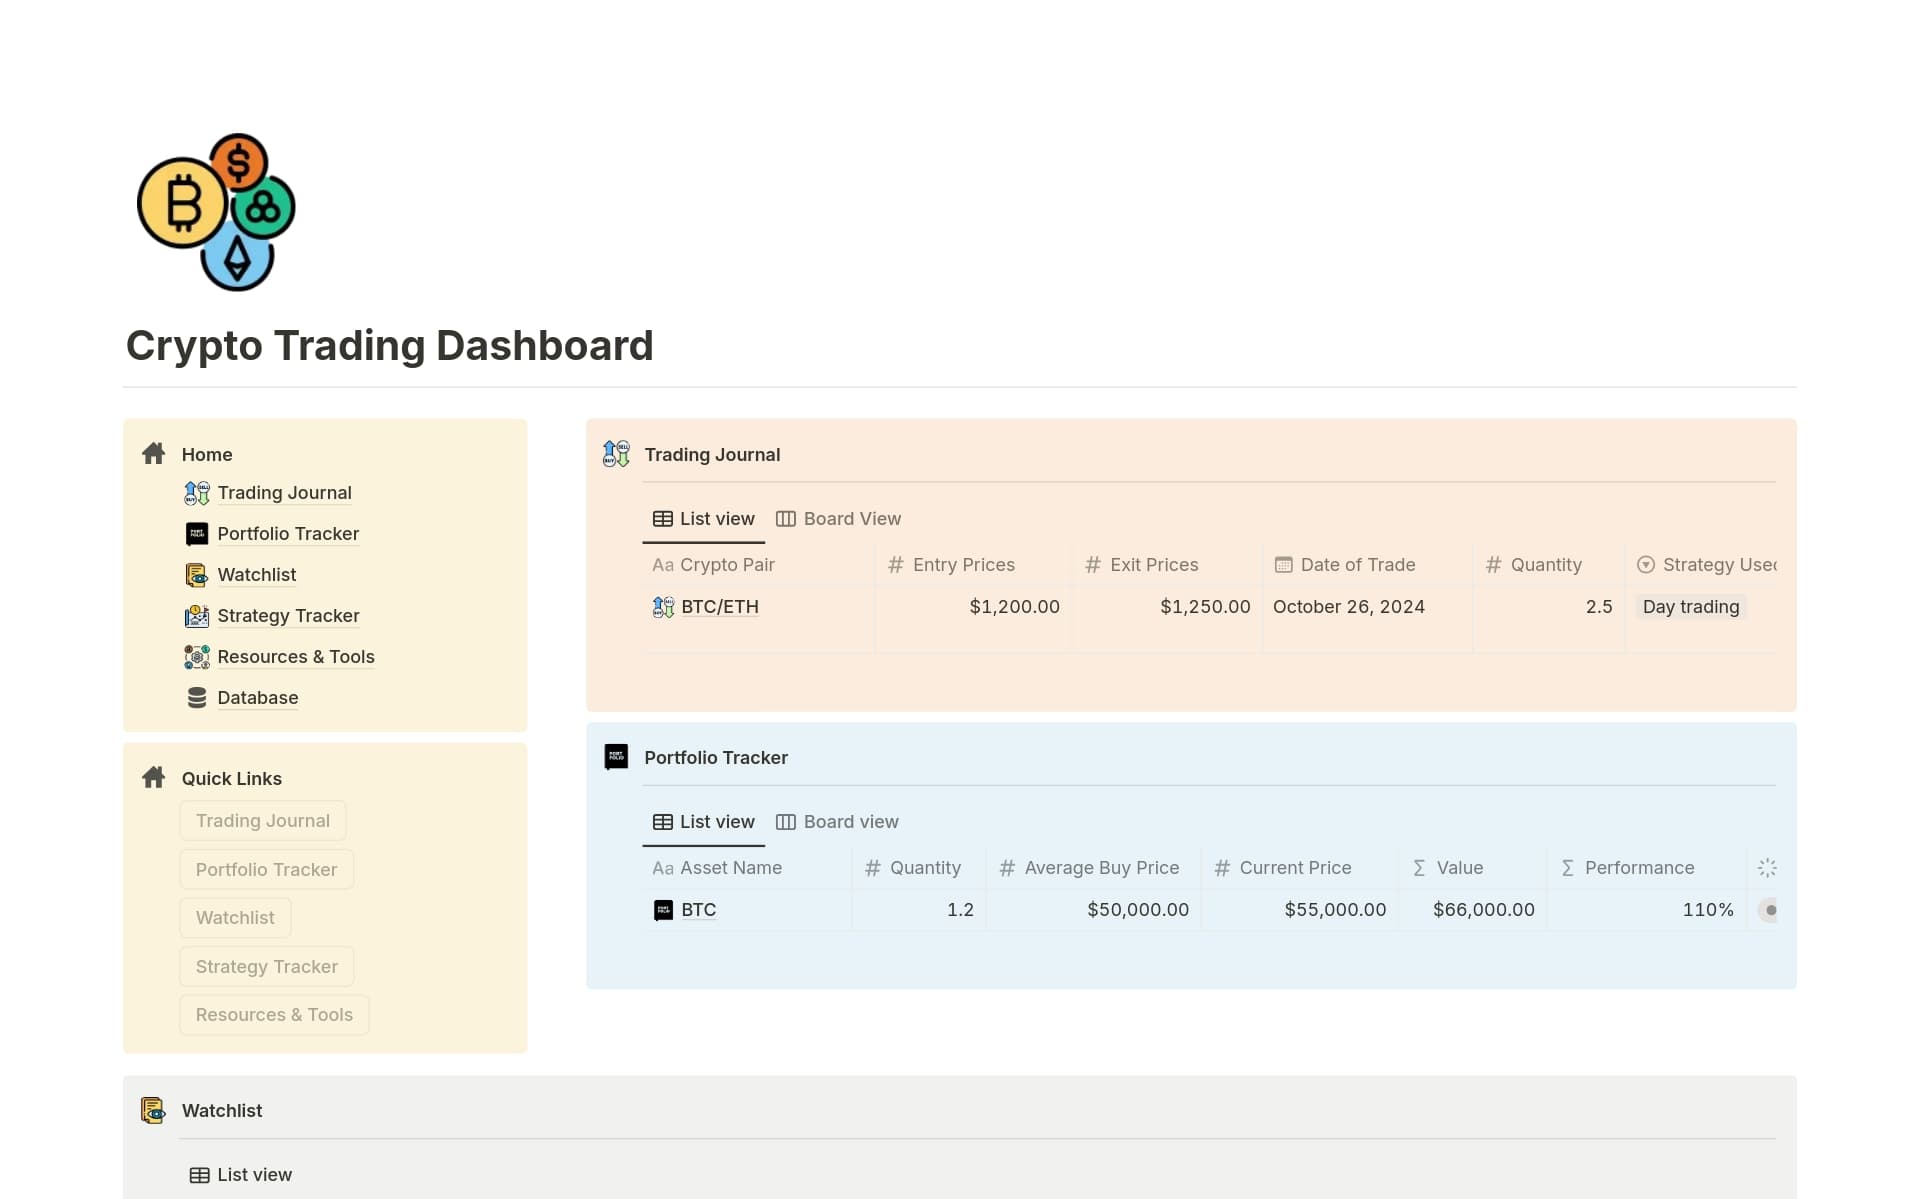This screenshot has width=1920, height=1199.
Task: Click the Portfolio Tracker icon in sidebar
Action: (x=196, y=534)
